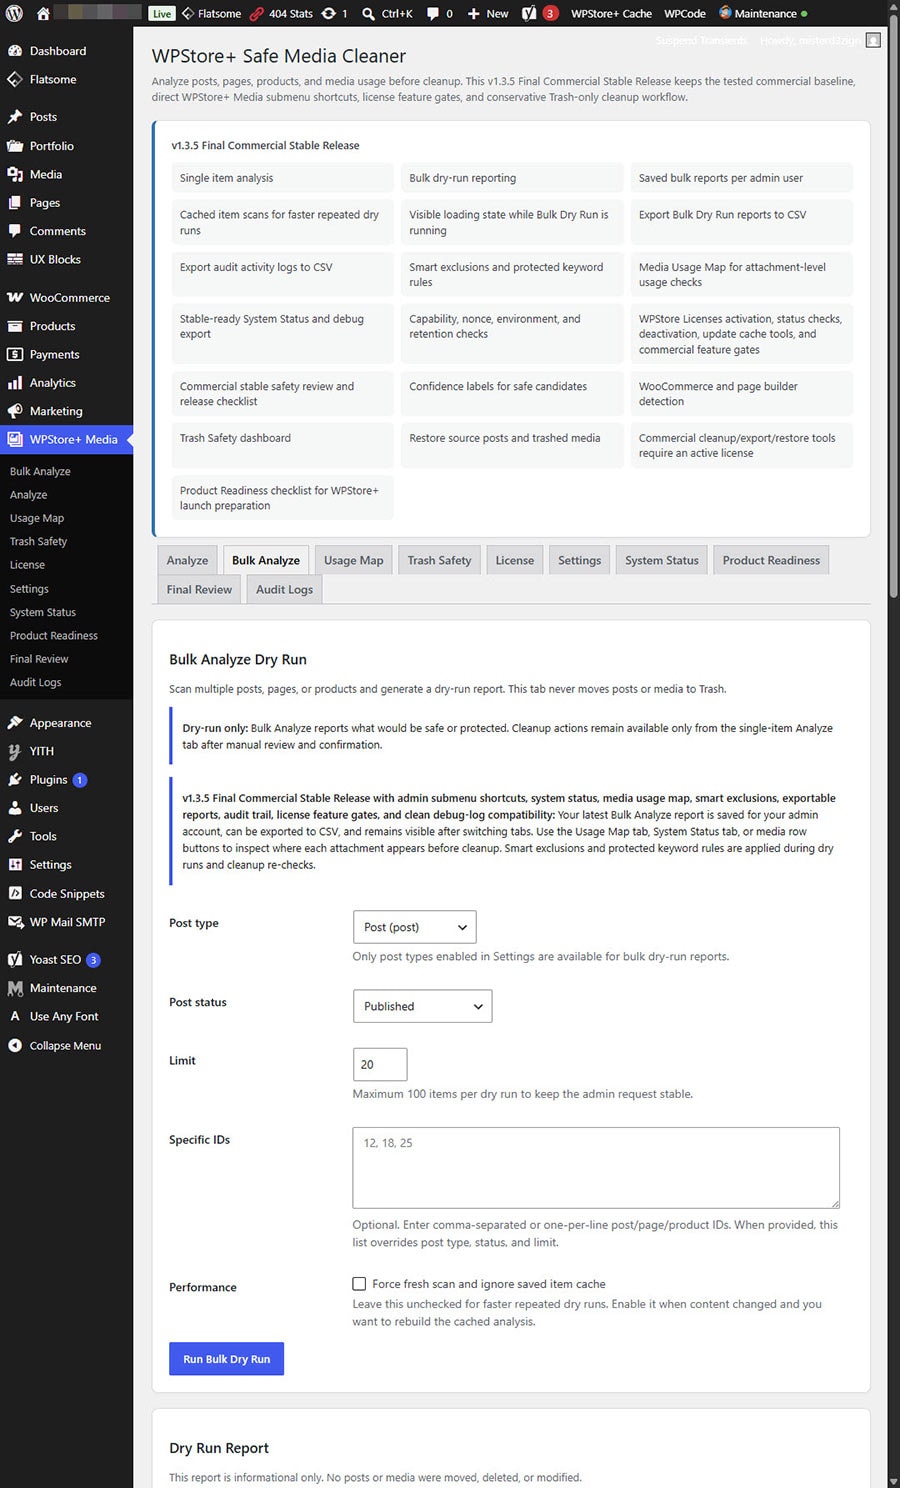Switch to the Final Review tab

[199, 589]
